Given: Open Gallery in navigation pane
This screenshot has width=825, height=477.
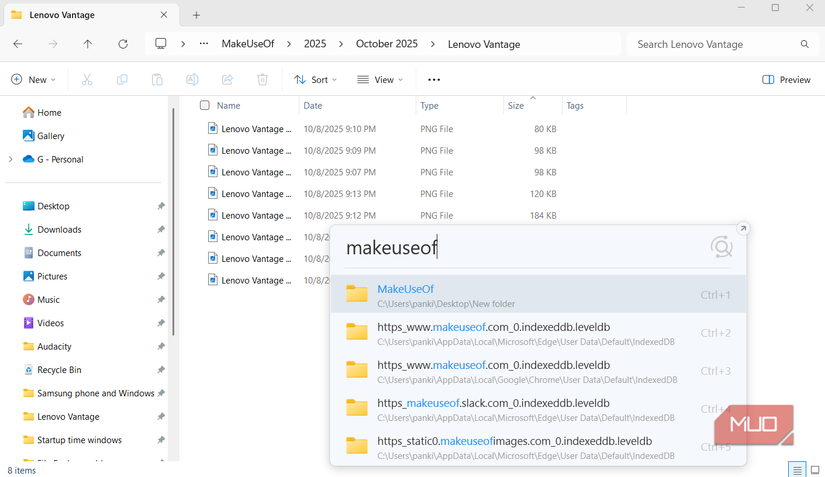Looking at the screenshot, I should (x=44, y=136).
